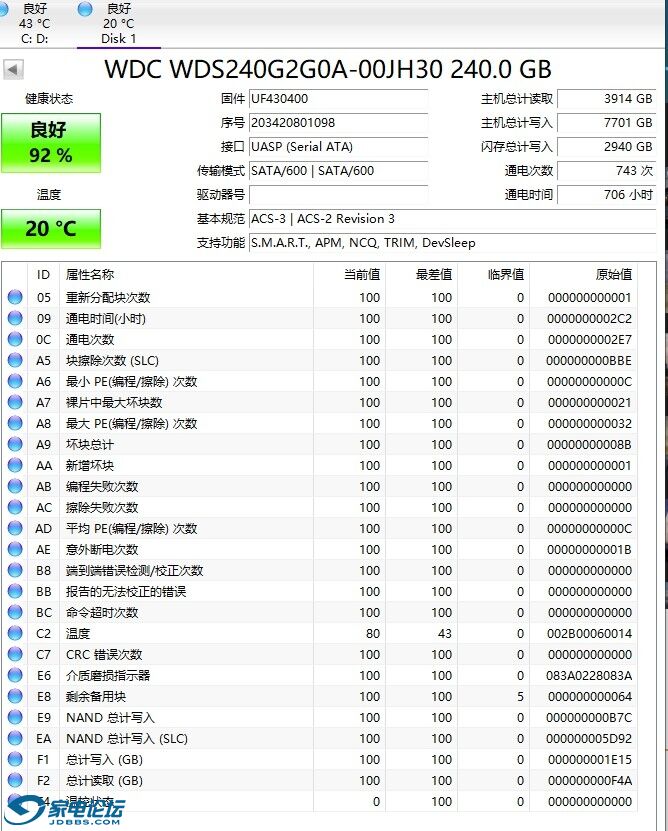Select status icon of row E6 介质磨损指示器
Screen dimensions: 668x831
coord(15,675)
